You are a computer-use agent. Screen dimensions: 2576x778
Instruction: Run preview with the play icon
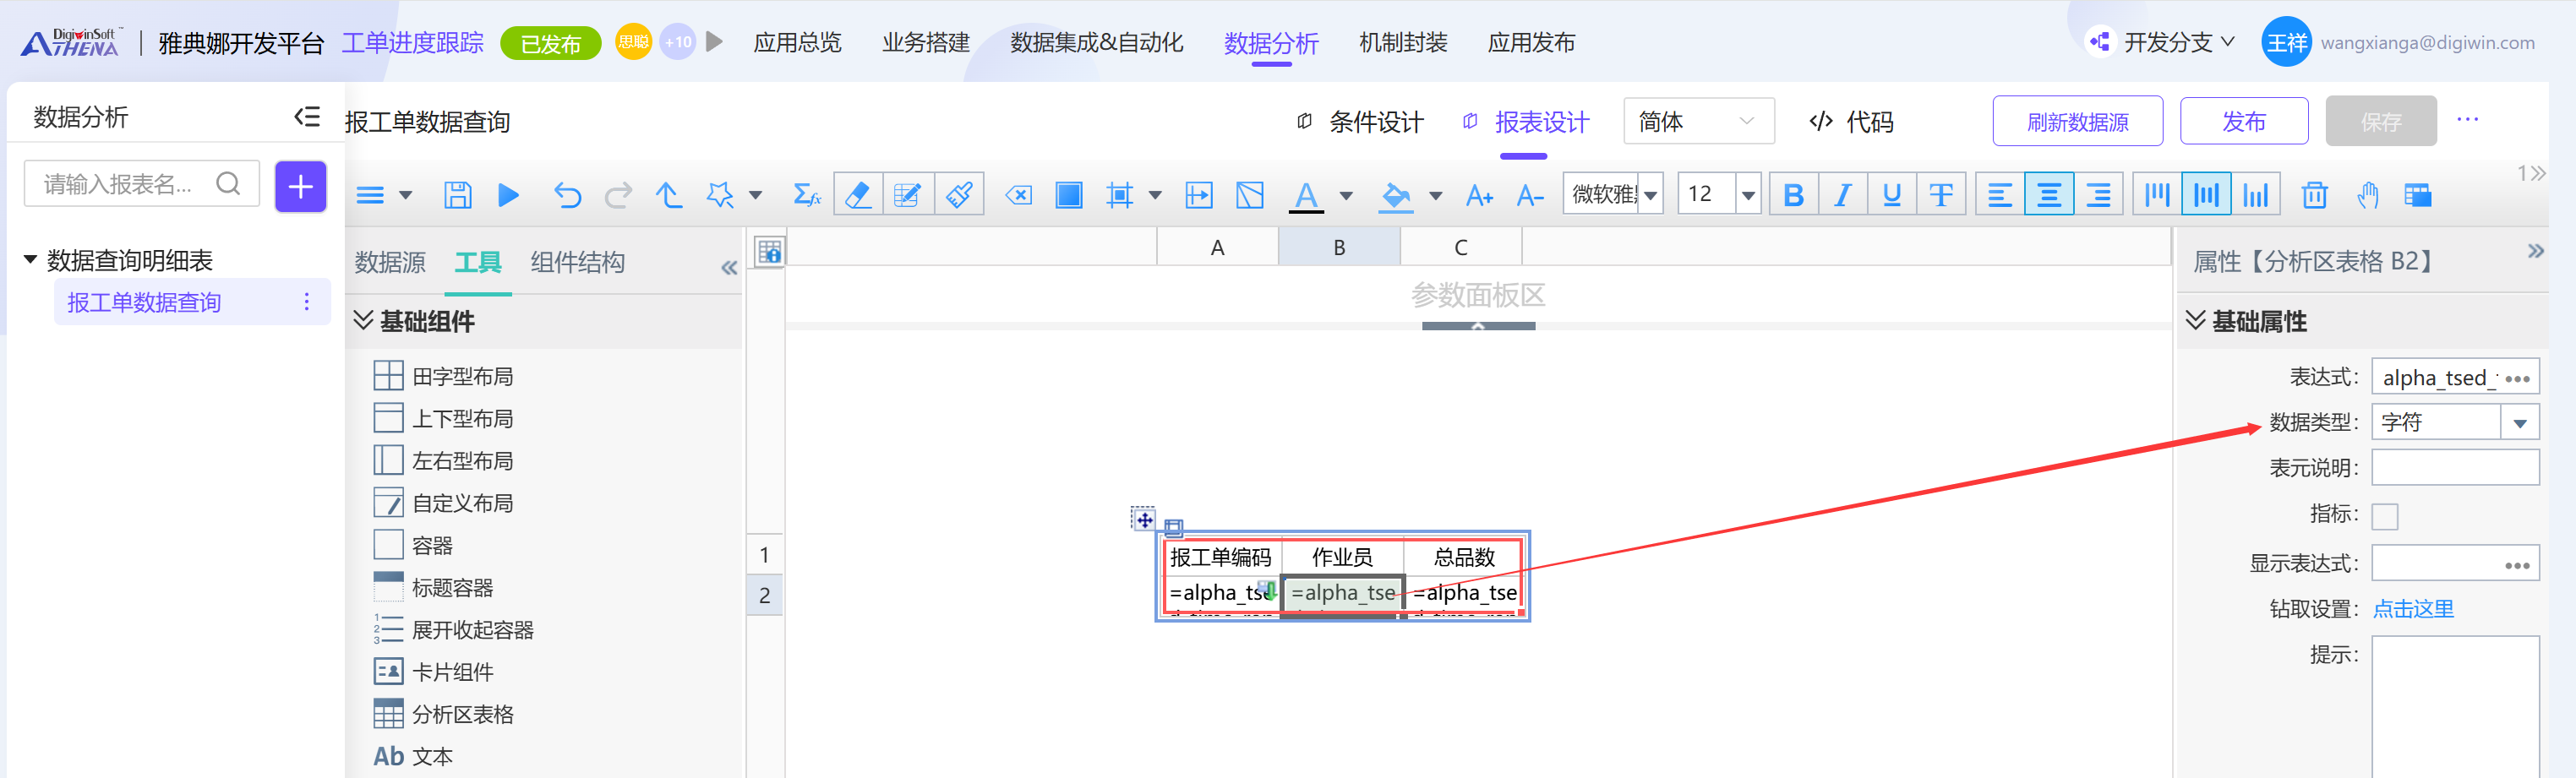[x=508, y=195]
